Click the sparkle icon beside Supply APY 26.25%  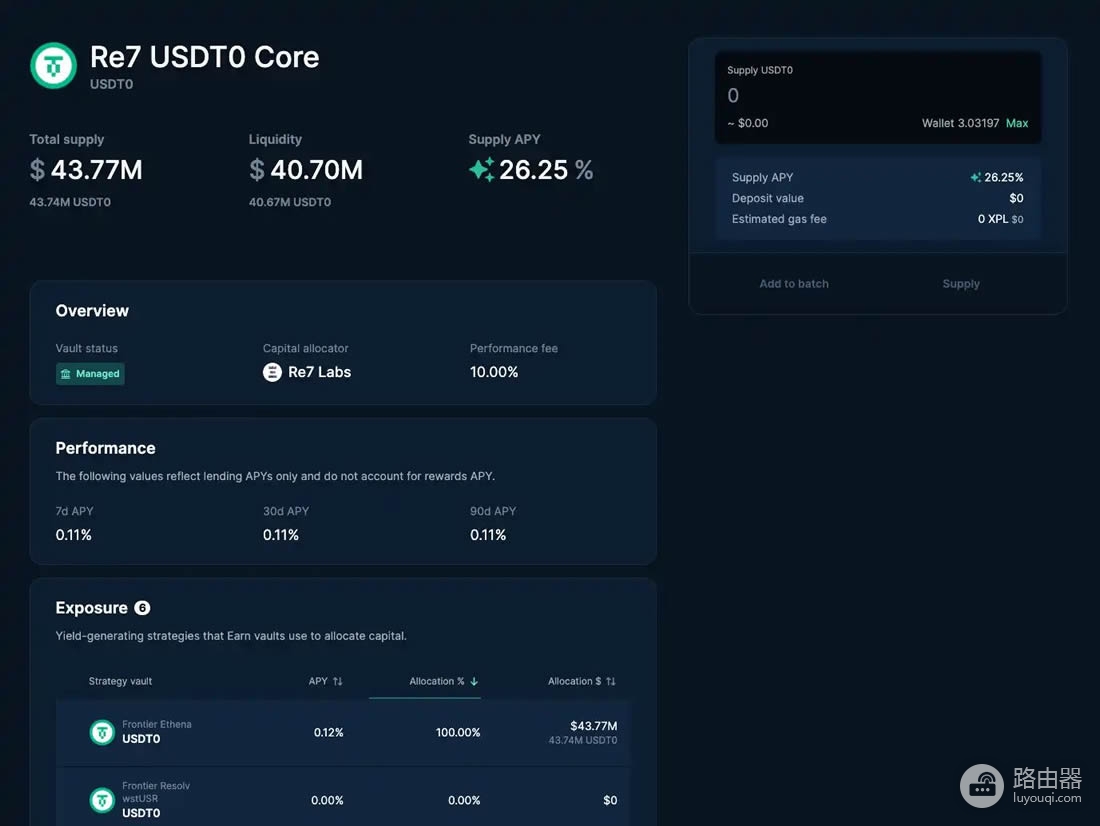pos(481,170)
